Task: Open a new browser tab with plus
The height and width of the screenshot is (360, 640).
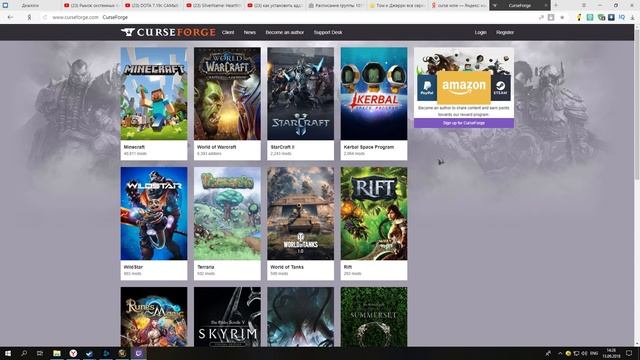Action: 556,5
